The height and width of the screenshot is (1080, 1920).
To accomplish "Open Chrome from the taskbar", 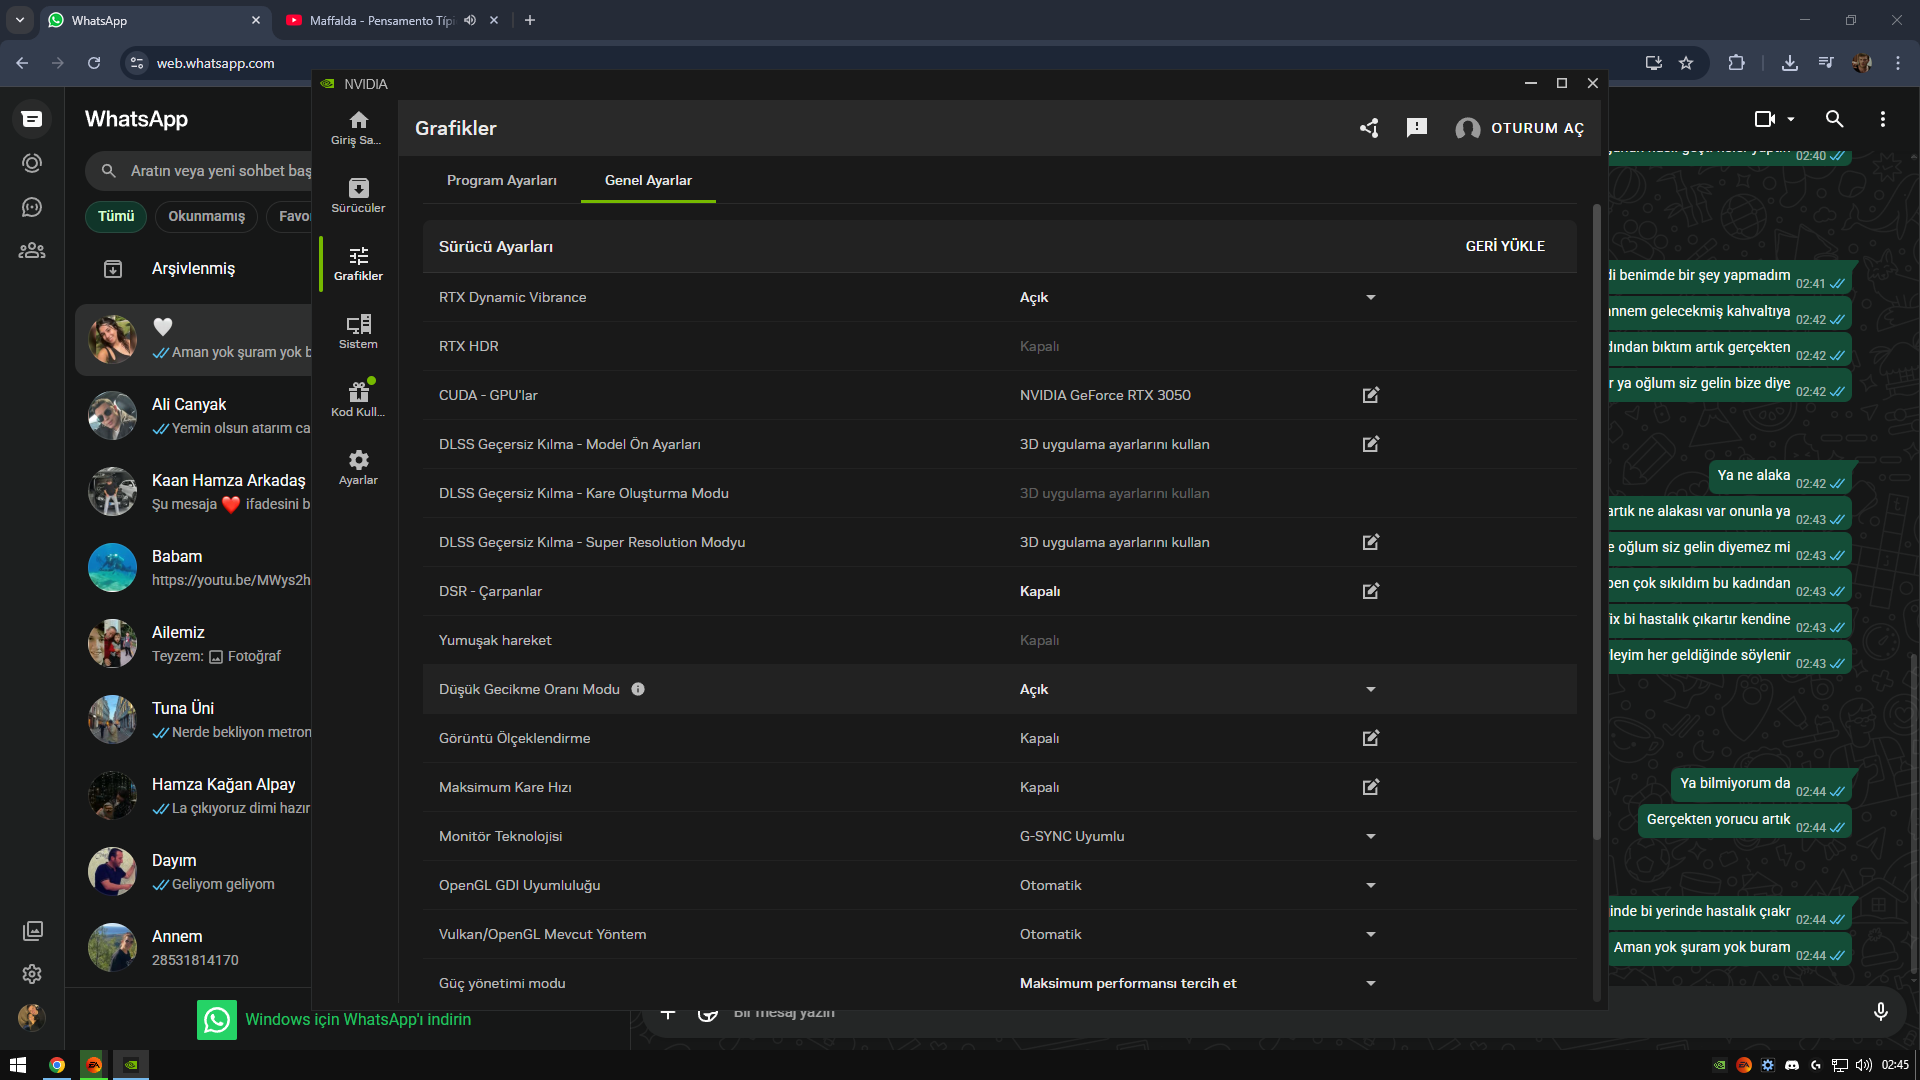I will (x=57, y=1065).
